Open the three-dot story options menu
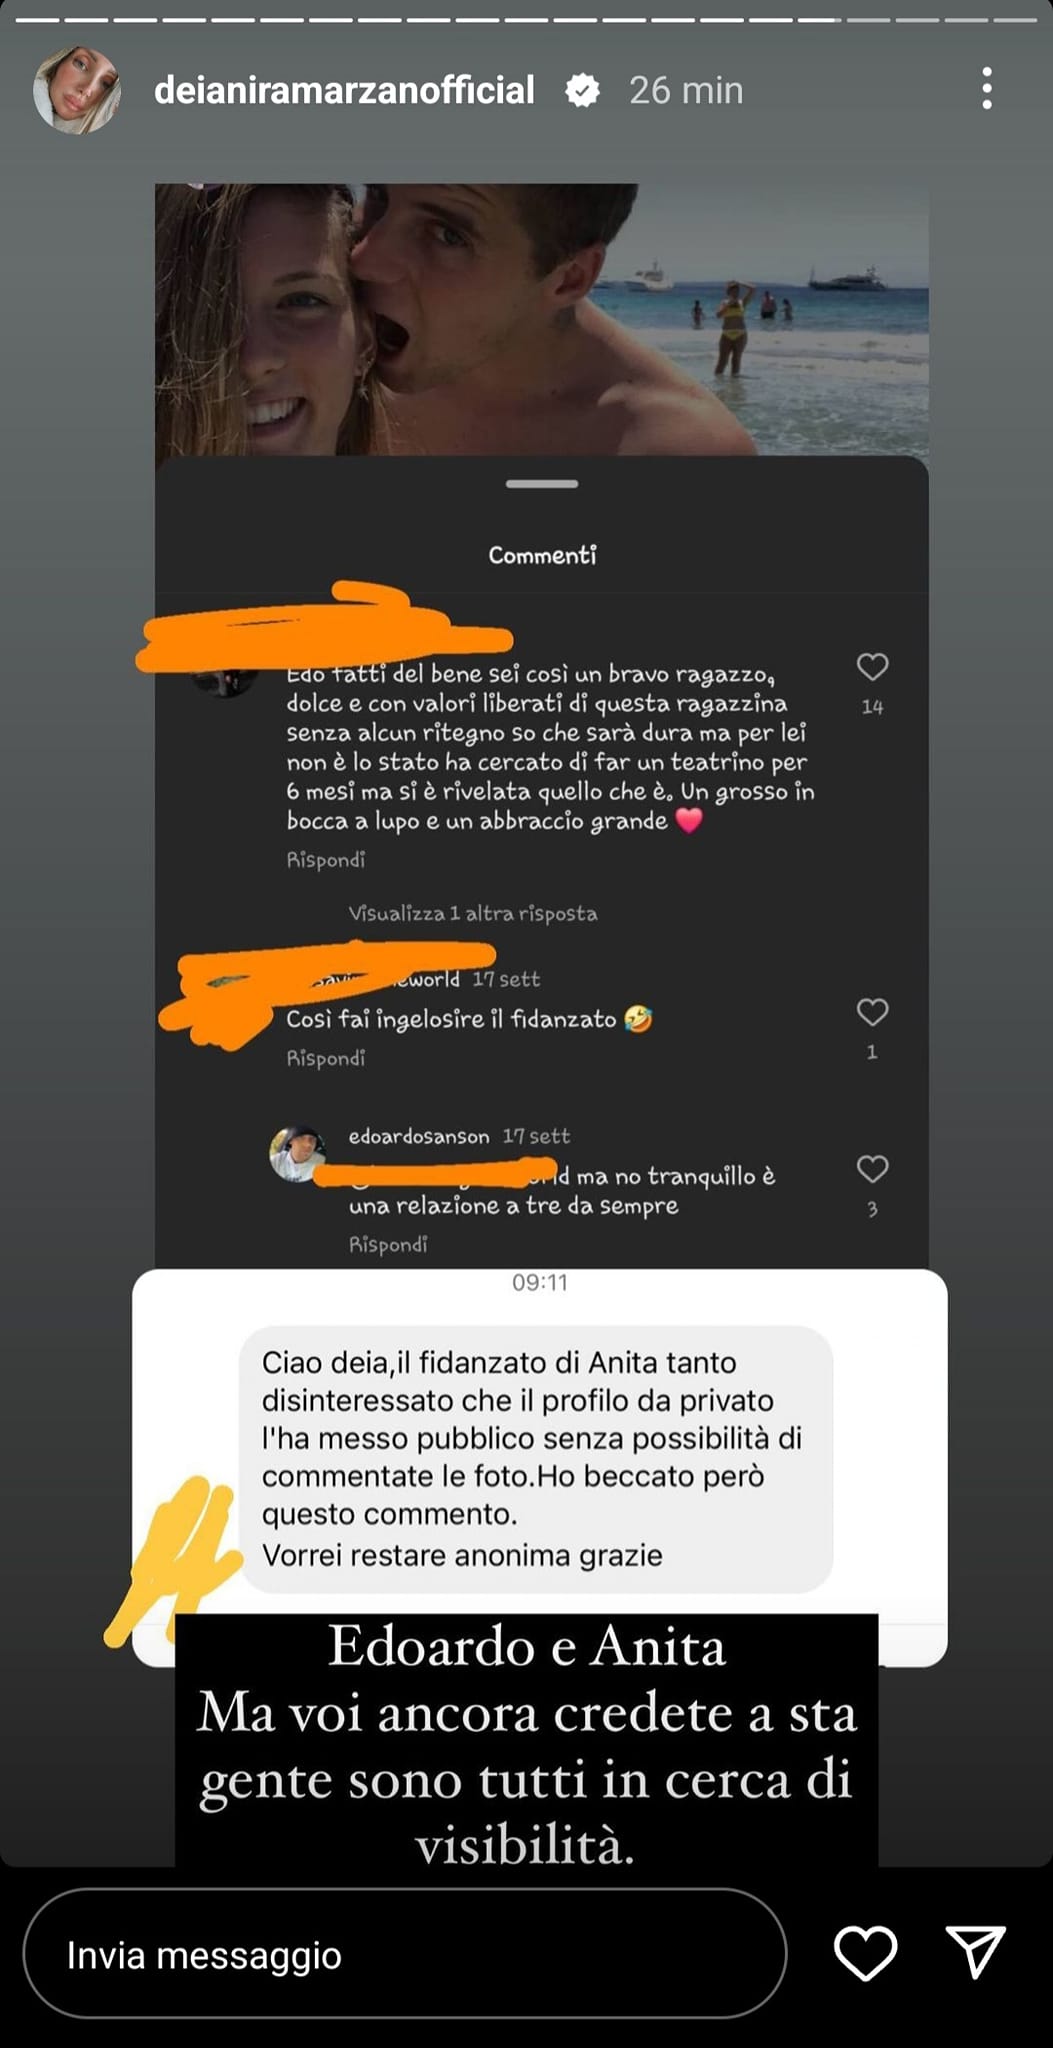This screenshot has height=2048, width=1053. (986, 89)
